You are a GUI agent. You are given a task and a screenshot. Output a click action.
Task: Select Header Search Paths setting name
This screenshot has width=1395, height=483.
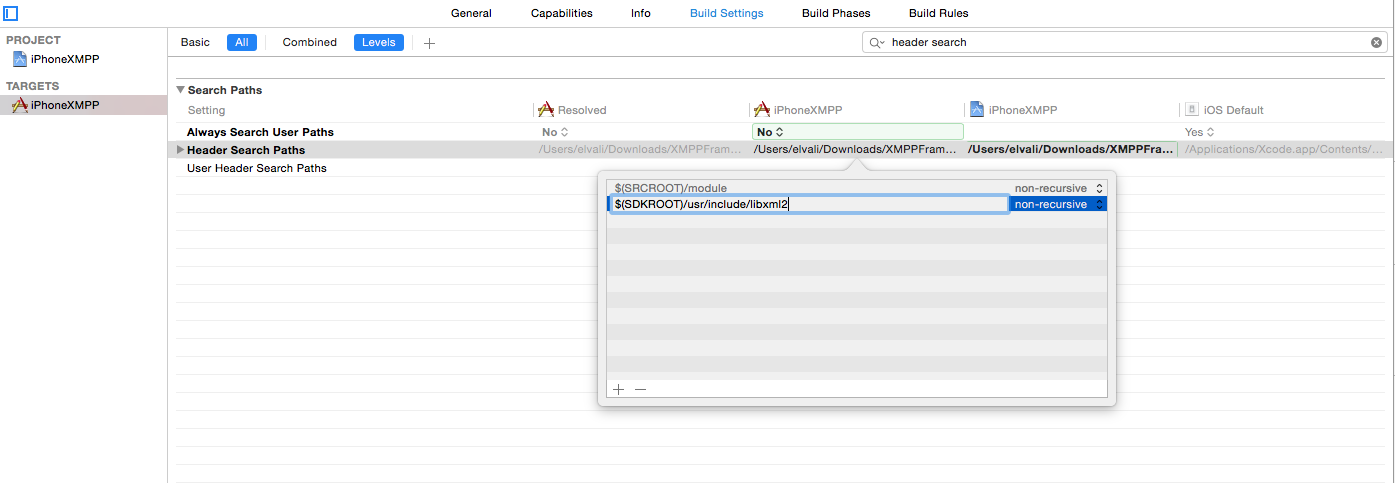pos(246,150)
